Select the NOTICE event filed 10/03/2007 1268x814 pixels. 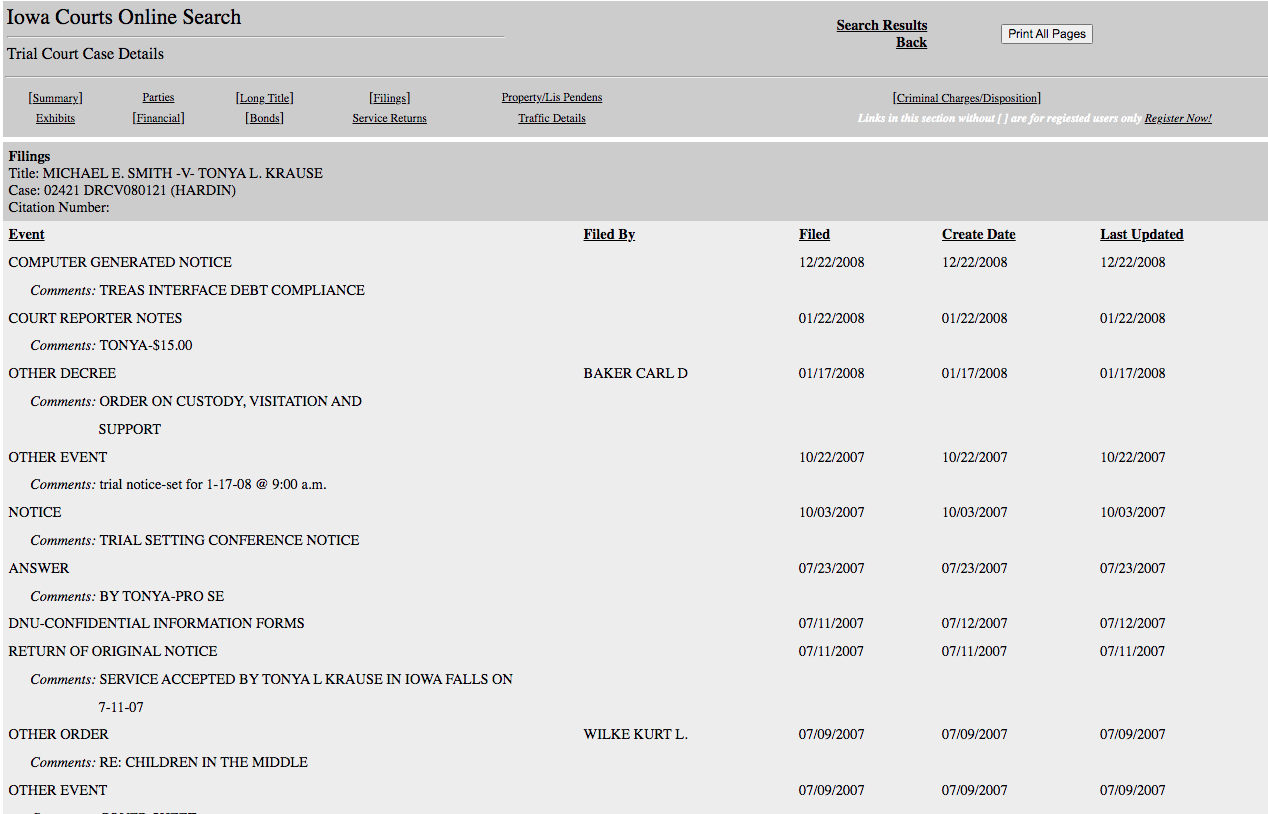(35, 512)
